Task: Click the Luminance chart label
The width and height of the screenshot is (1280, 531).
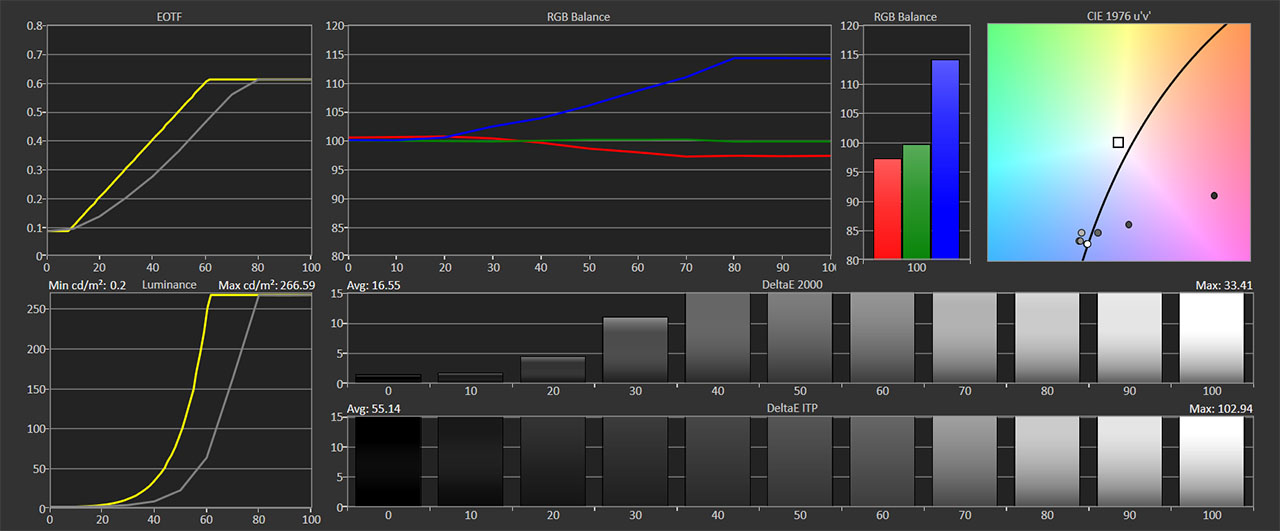Action: (169, 286)
